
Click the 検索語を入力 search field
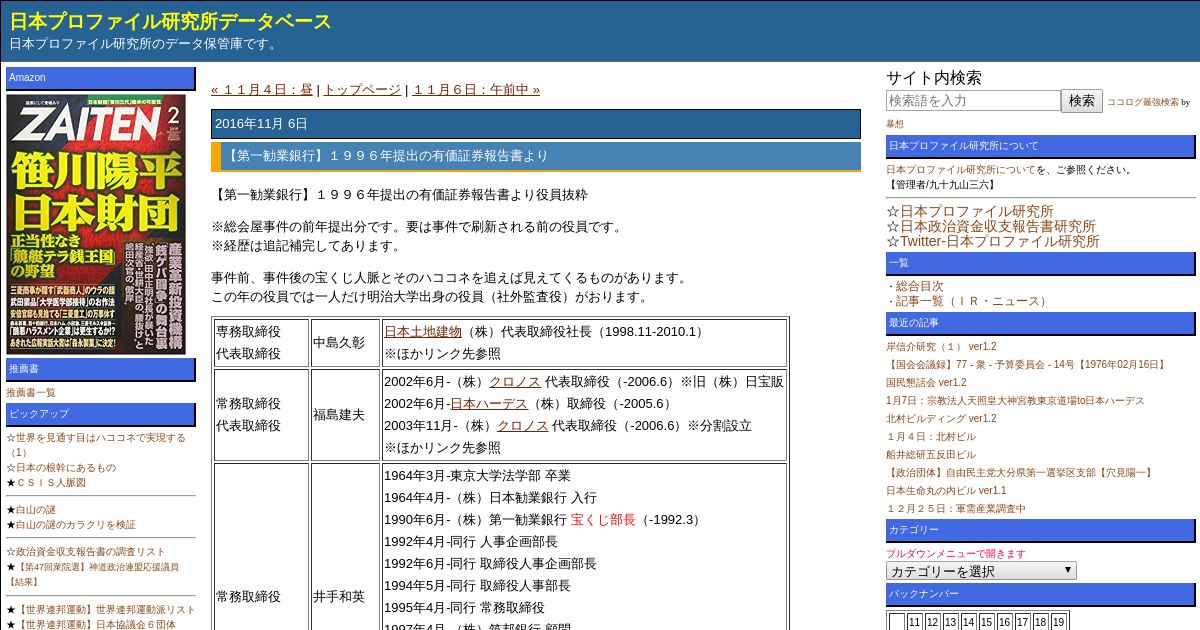[973, 101]
